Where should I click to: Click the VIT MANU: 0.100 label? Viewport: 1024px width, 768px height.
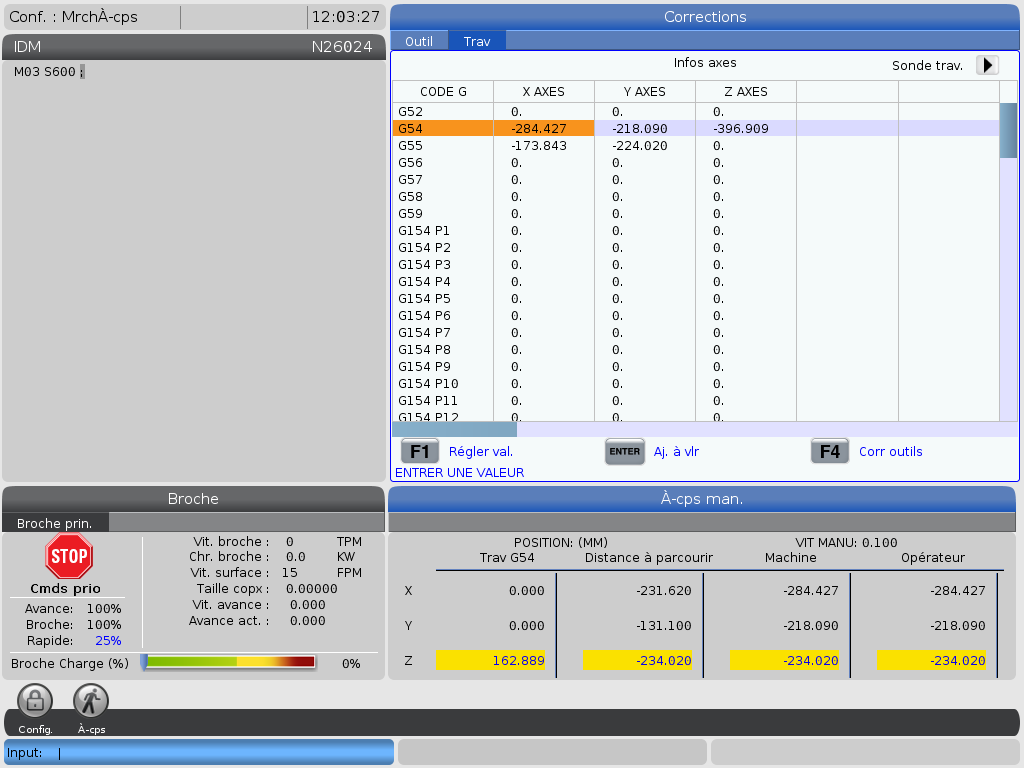tap(846, 543)
